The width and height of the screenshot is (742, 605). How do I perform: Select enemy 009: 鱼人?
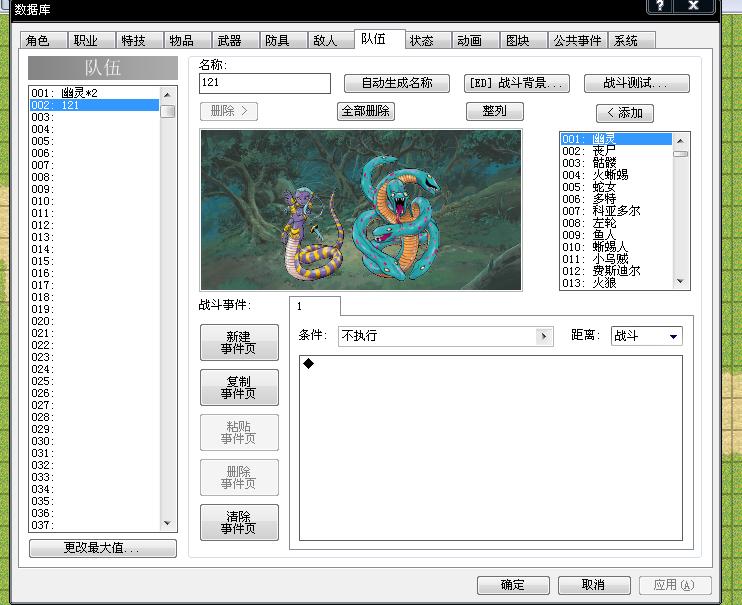[616, 235]
